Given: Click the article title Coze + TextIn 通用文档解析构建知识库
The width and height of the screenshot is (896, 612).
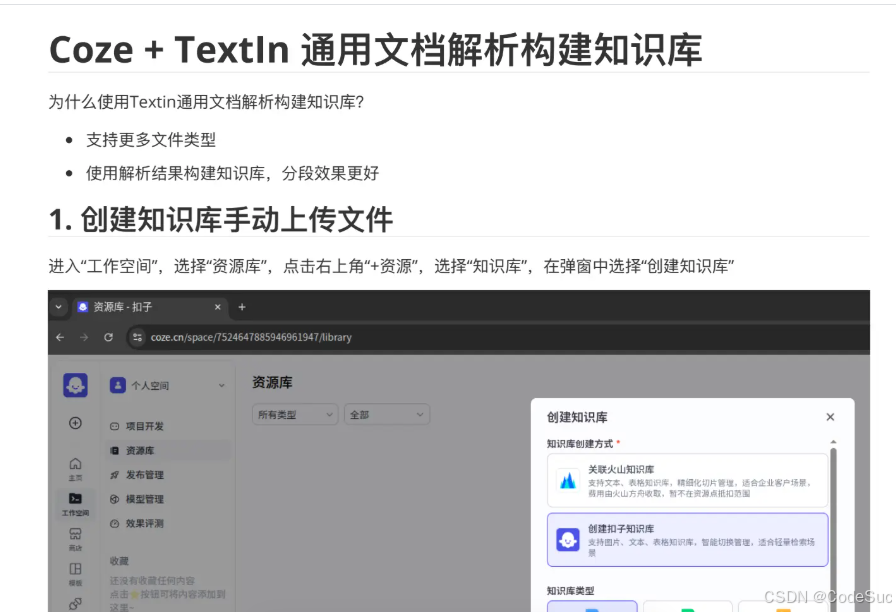Looking at the screenshot, I should [375, 50].
